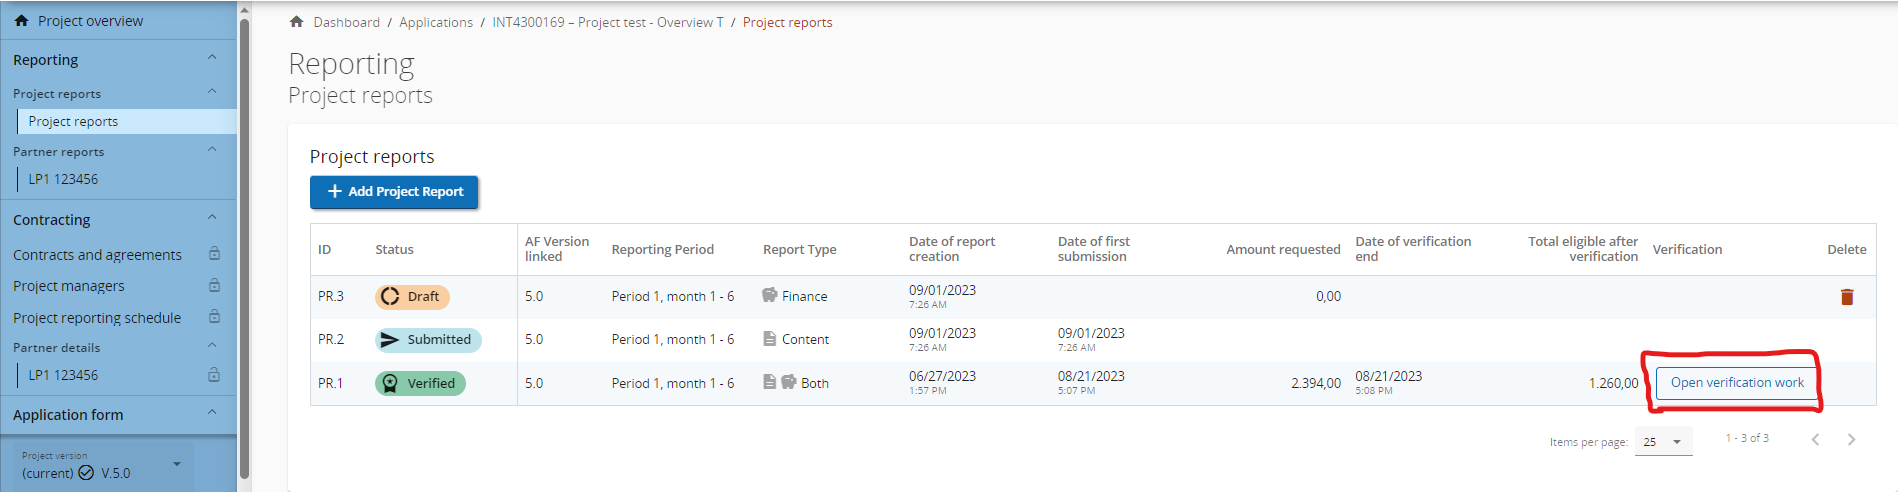The height and width of the screenshot is (492, 1898).
Task: Open the Project version selector dropdown
Action: point(177,464)
